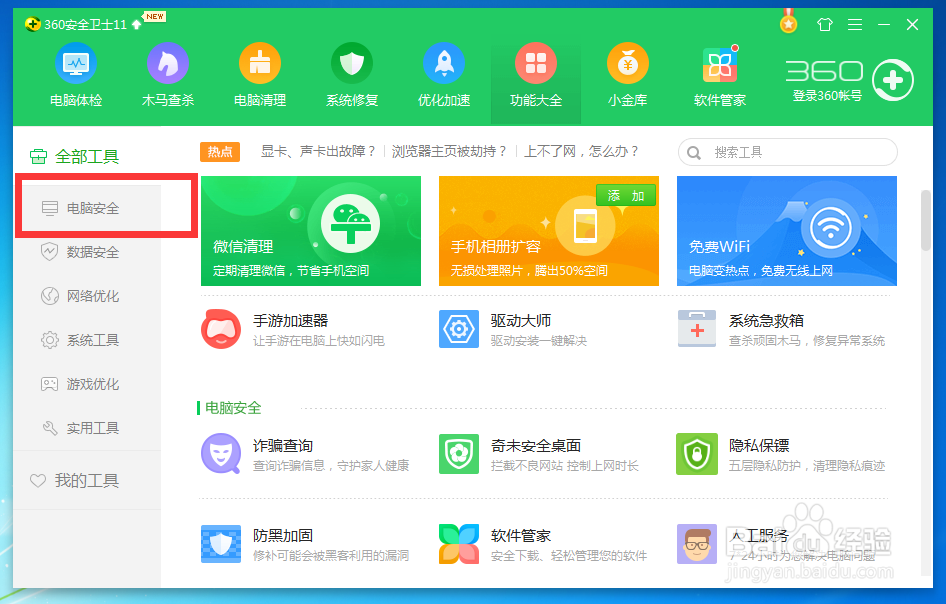The height and width of the screenshot is (604, 946).
Task: Open the 手机相册扩容 banner
Action: tap(548, 230)
